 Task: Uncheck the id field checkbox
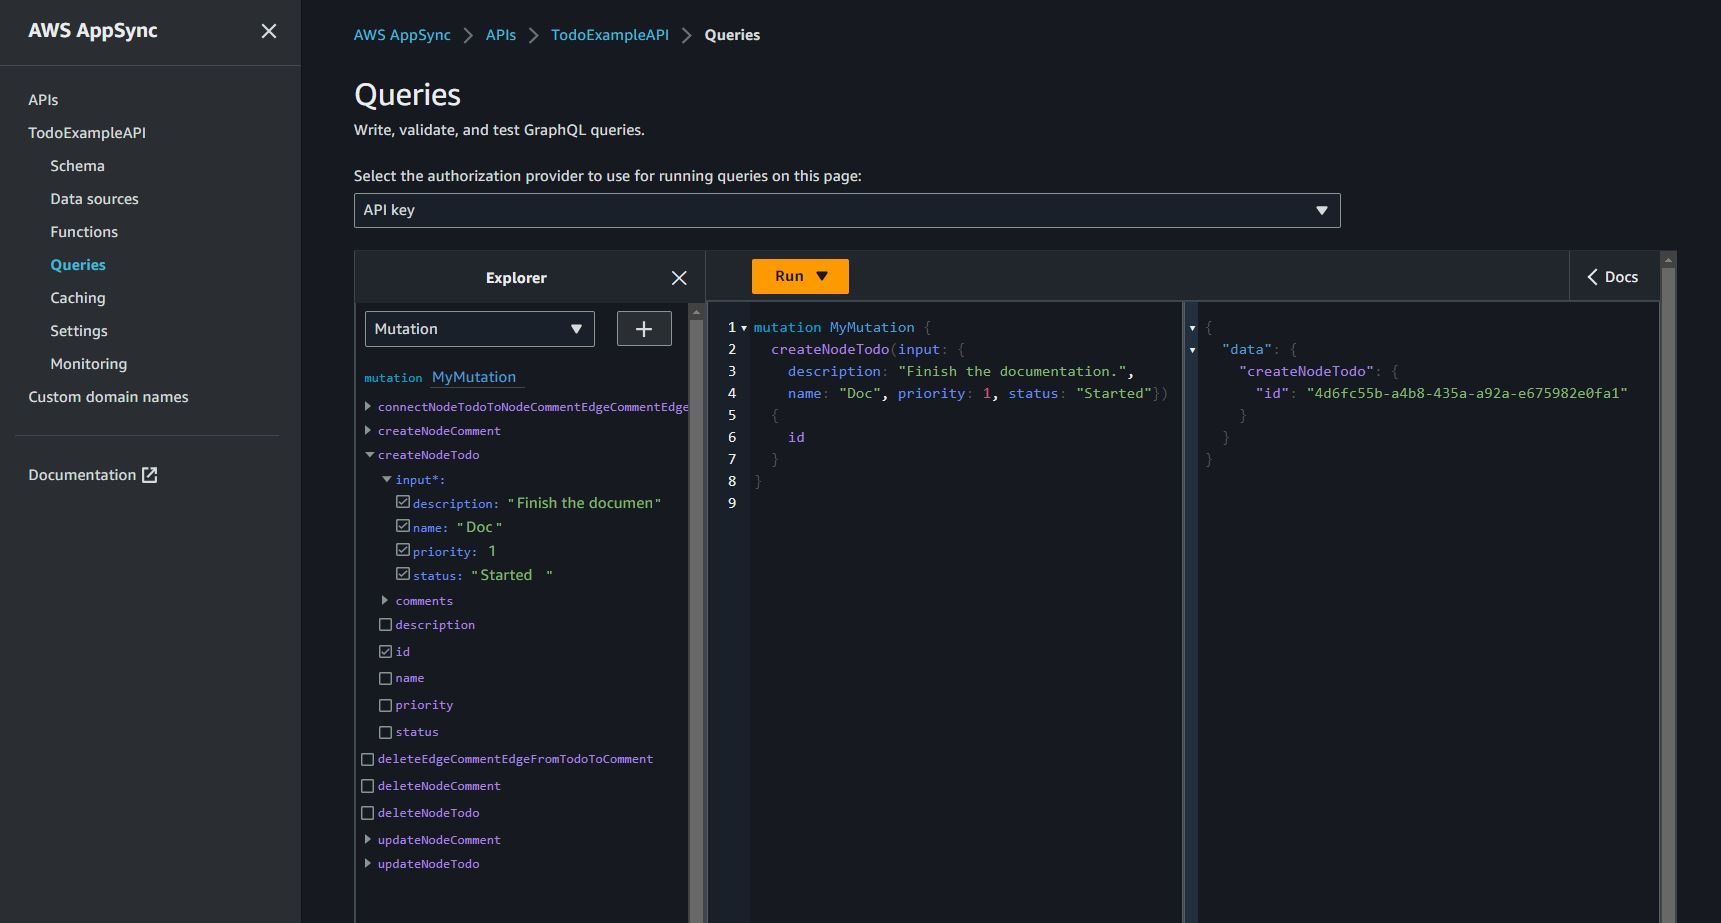point(386,652)
